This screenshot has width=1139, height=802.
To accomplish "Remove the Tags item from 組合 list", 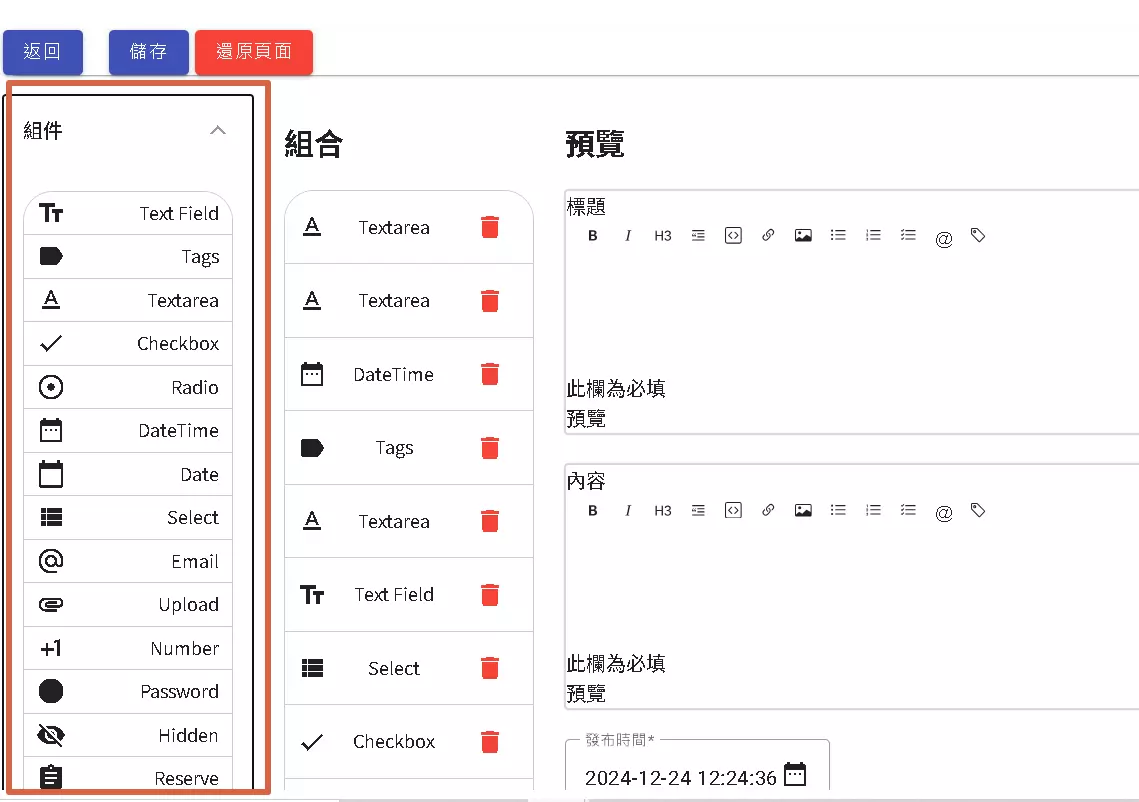I will [x=489, y=448].
